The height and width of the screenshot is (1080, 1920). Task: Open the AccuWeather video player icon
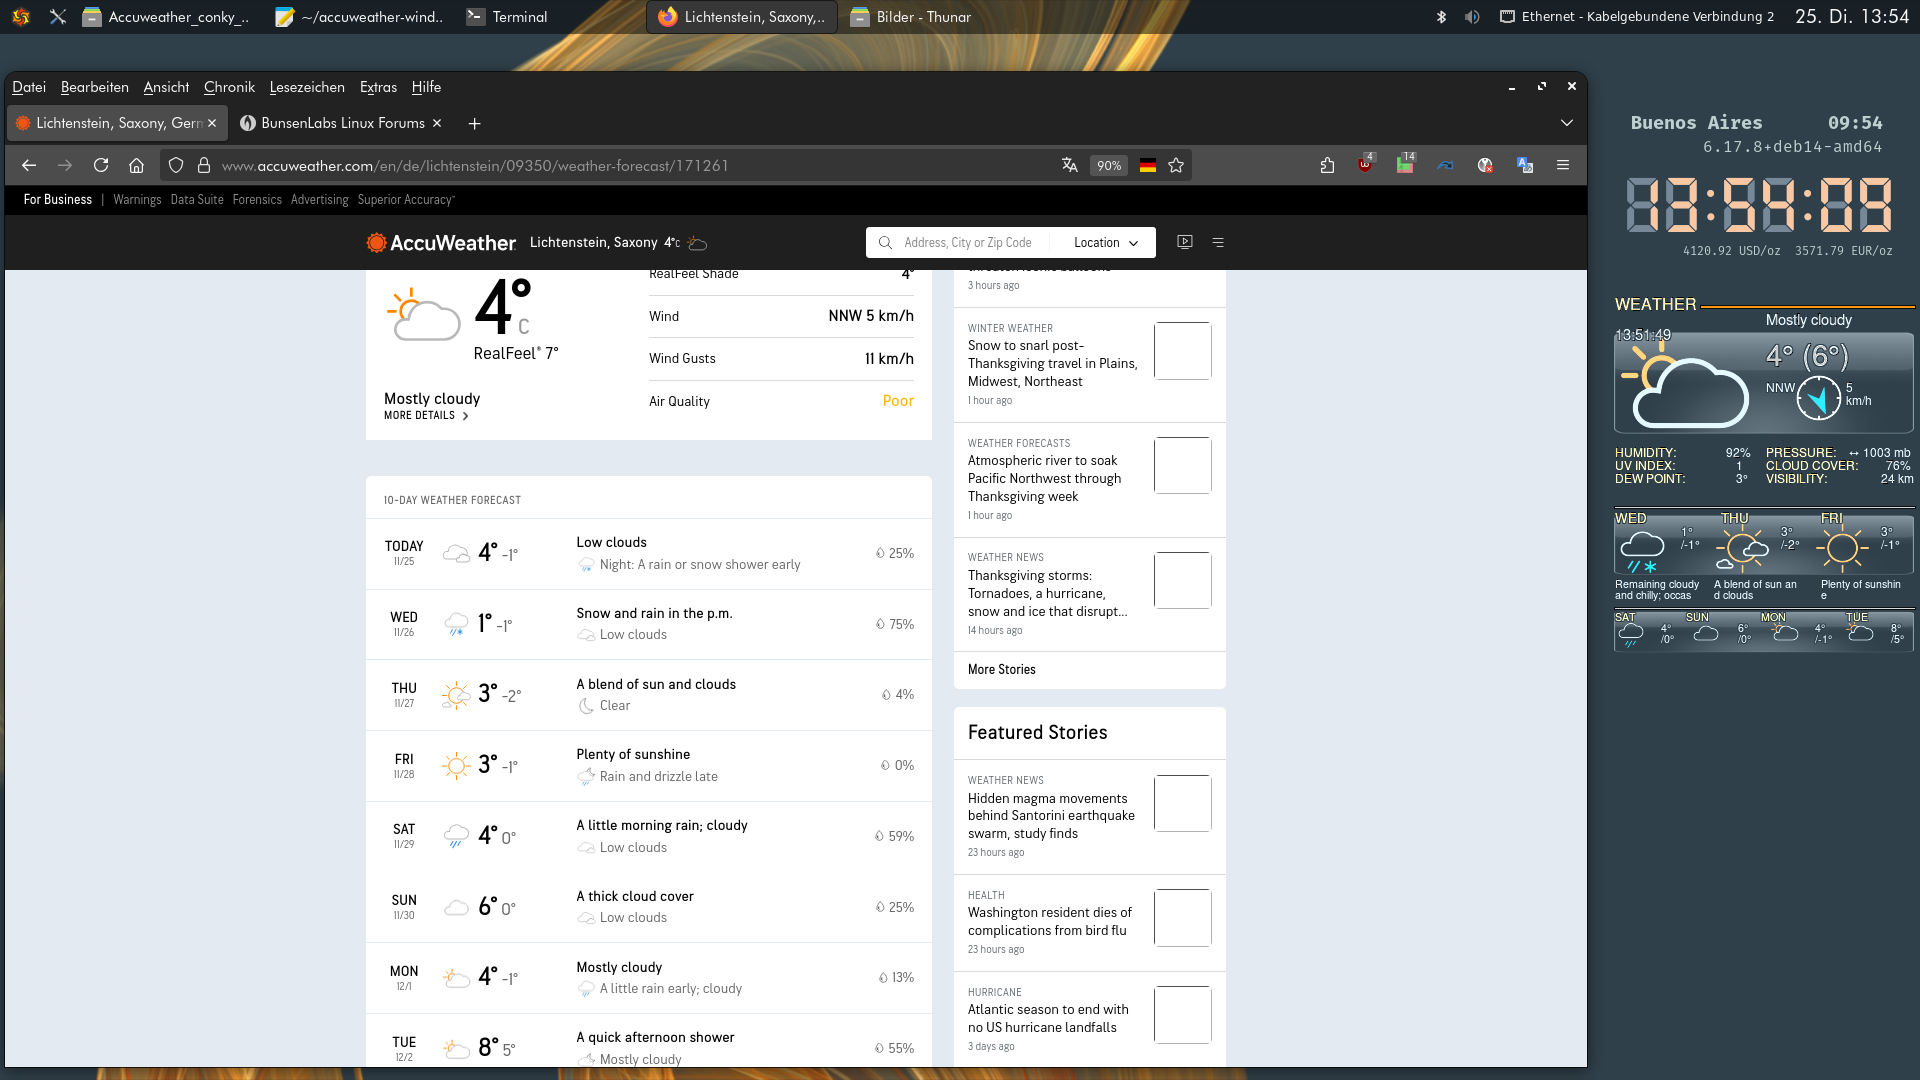[x=1185, y=242]
